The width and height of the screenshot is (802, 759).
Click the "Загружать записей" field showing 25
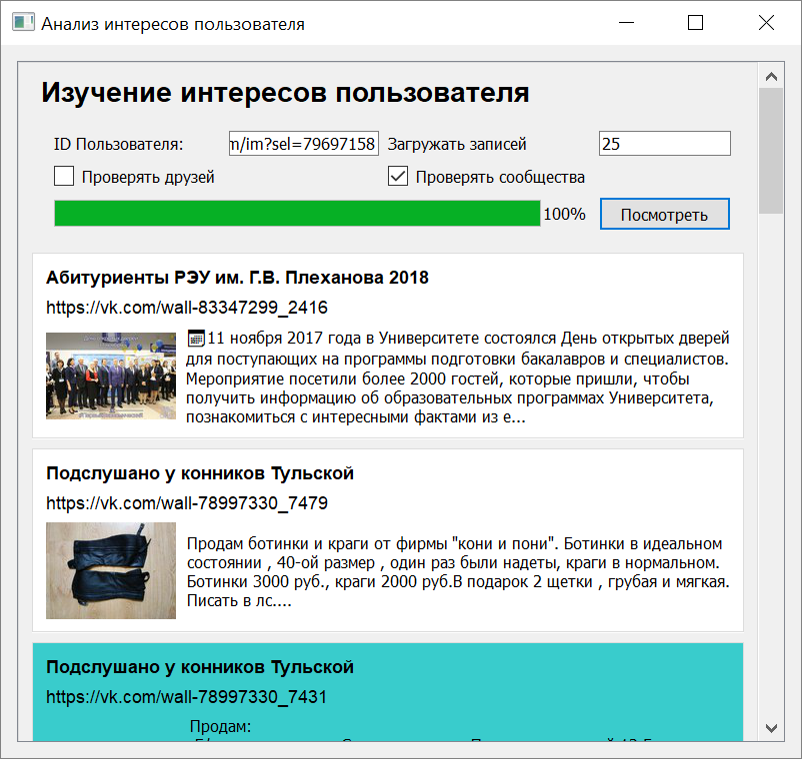point(664,143)
